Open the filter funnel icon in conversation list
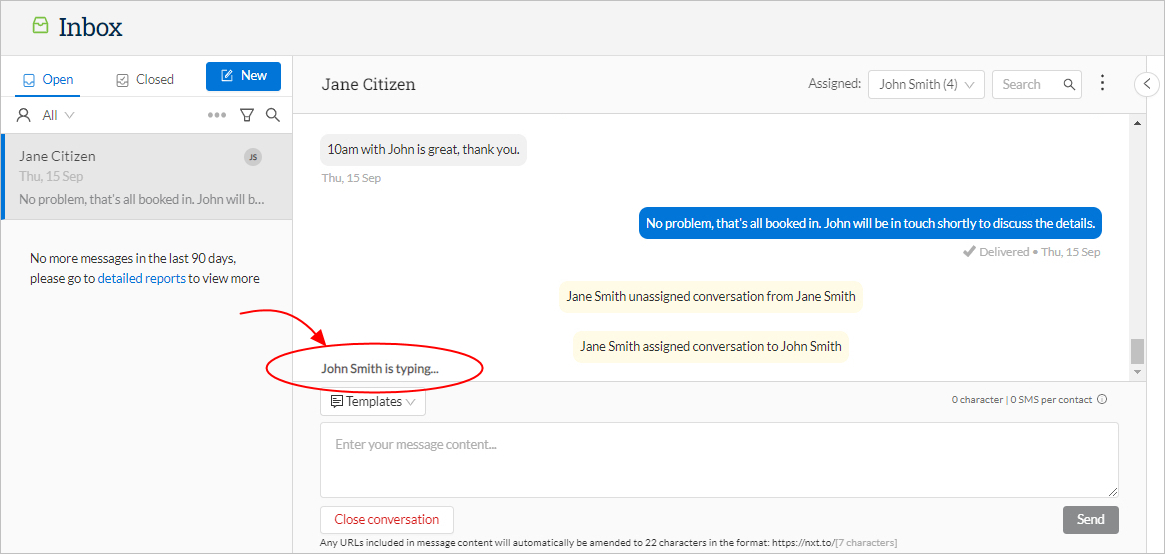Image resolution: width=1165 pixels, height=554 pixels. pyautogui.click(x=247, y=115)
